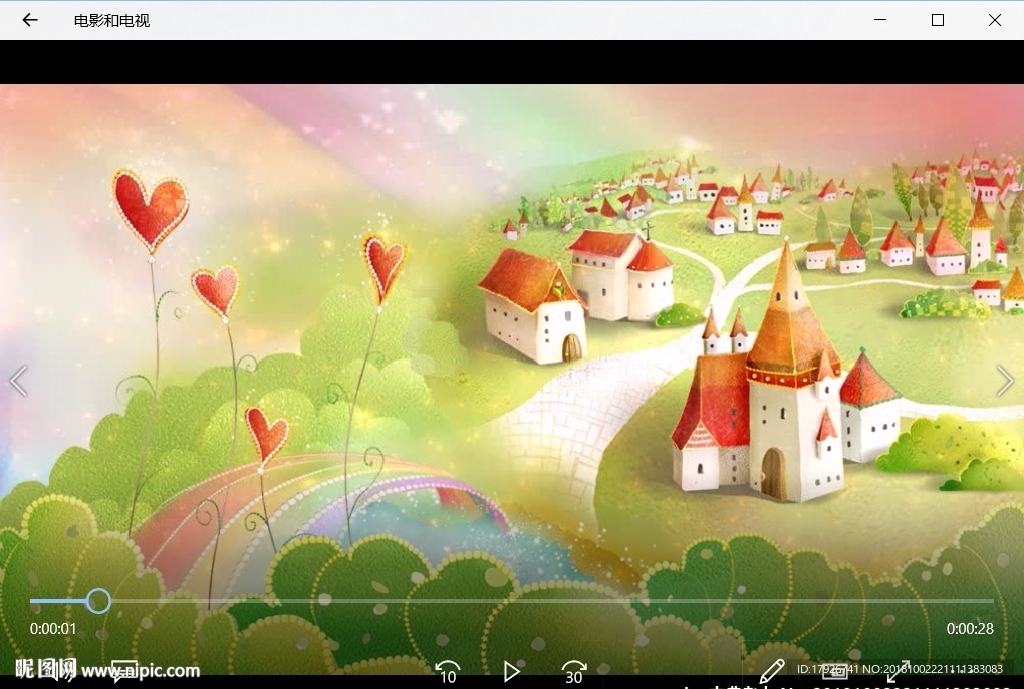Skip forward 30 seconds
Viewport: 1024px width, 689px height.
pyautogui.click(x=574, y=673)
